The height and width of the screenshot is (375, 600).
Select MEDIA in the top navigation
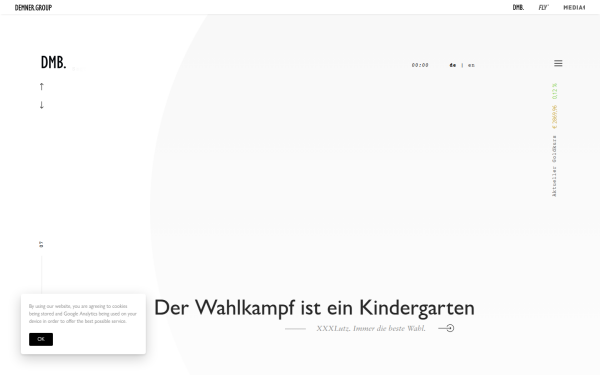574,7
